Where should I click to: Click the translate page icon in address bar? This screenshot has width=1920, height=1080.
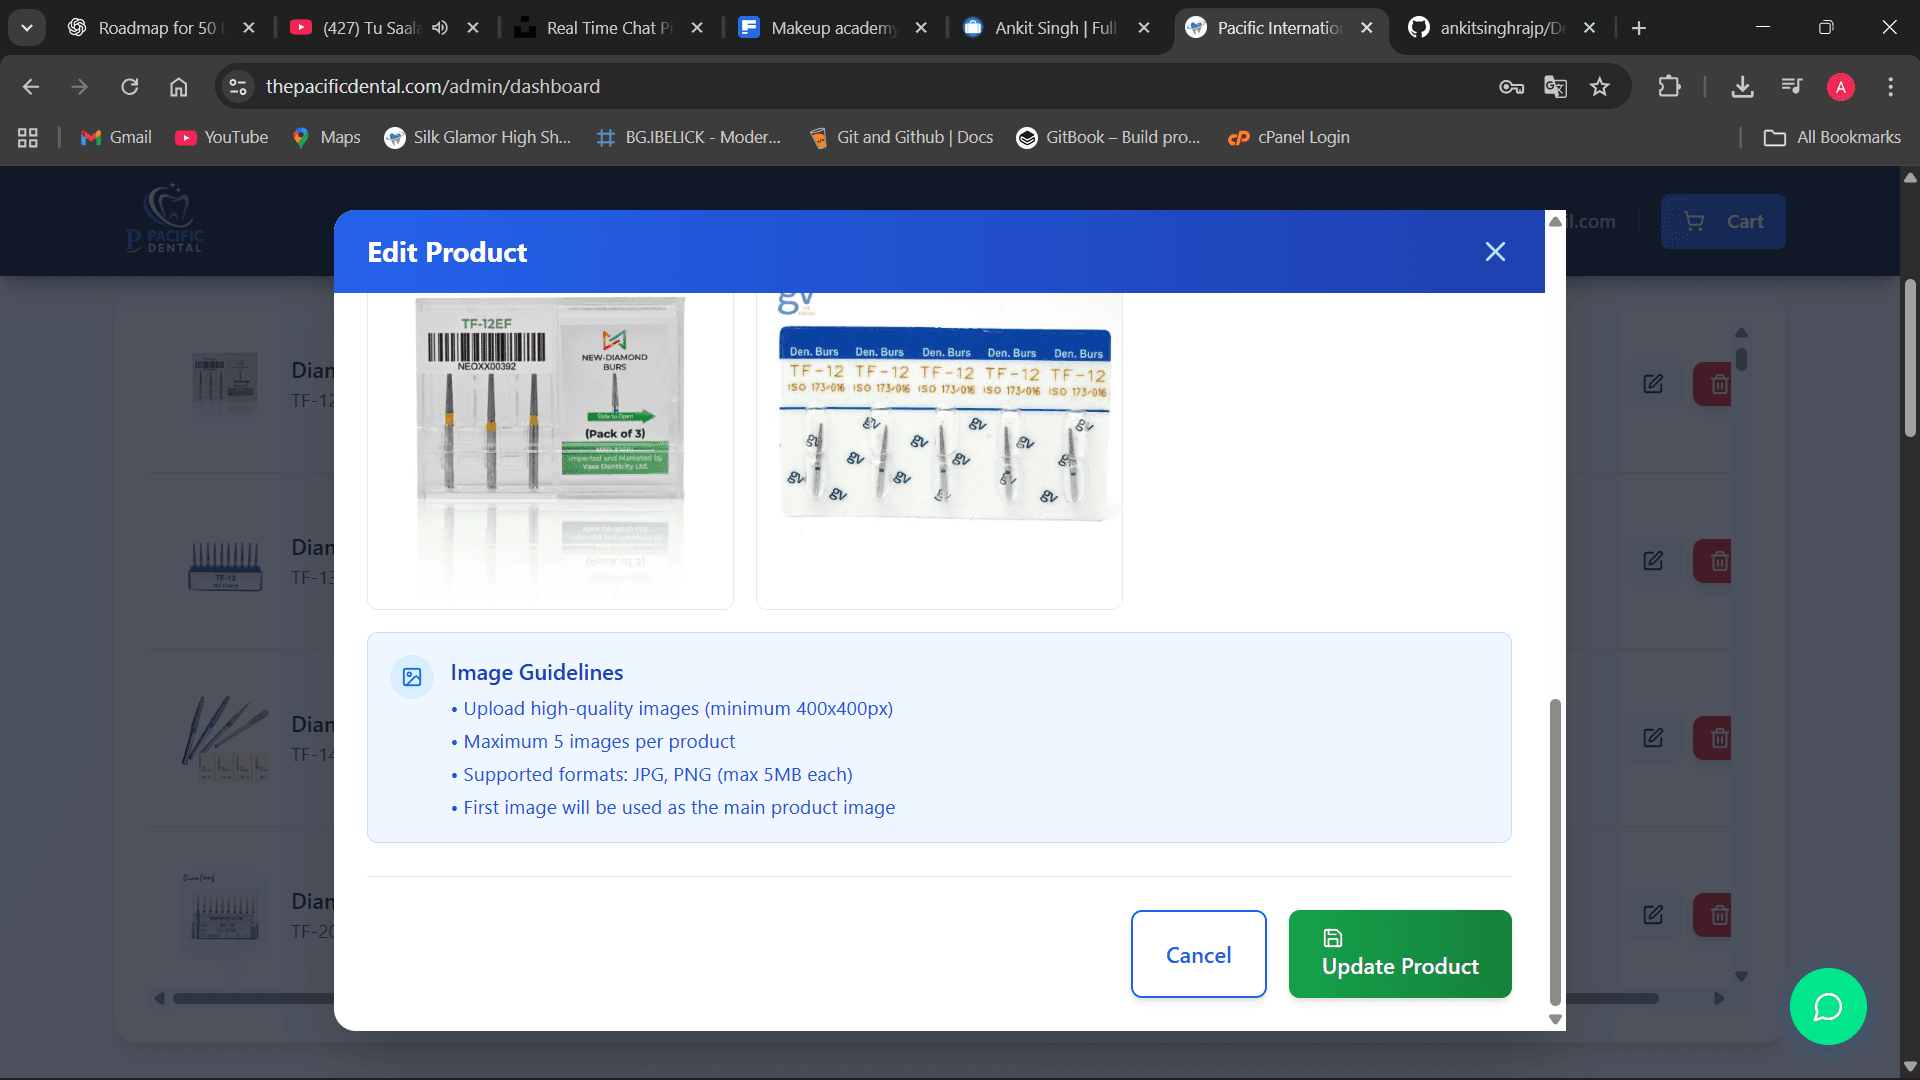point(1555,87)
